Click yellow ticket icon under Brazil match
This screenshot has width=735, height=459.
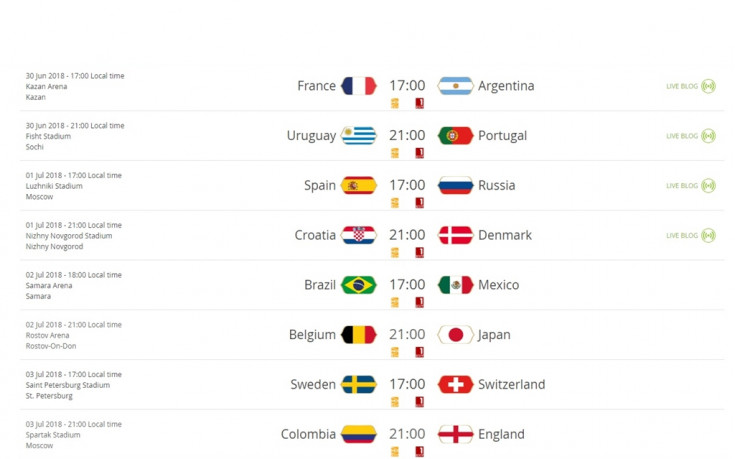pos(395,302)
